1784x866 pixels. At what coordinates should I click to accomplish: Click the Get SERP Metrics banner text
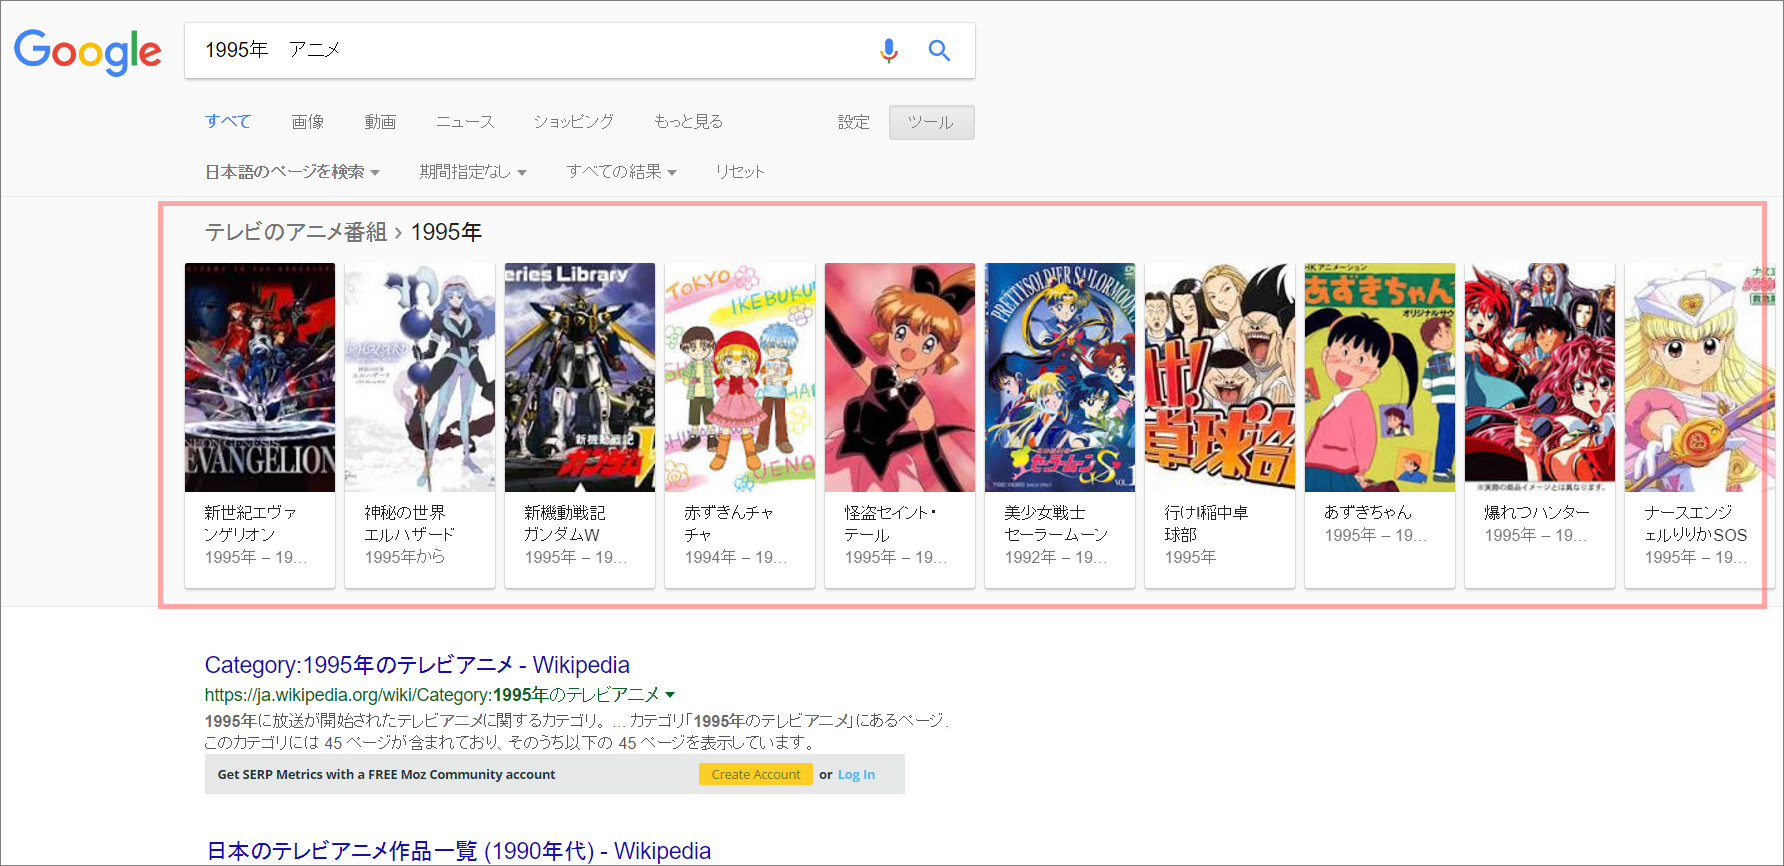[386, 774]
